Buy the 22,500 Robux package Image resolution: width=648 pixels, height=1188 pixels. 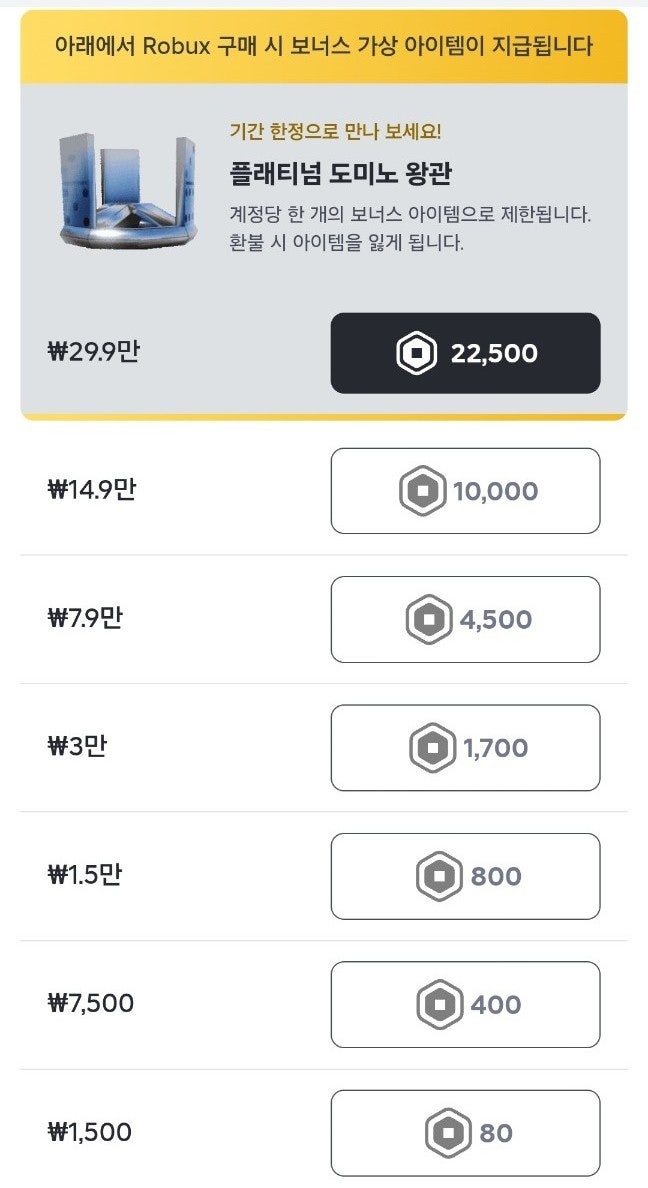[x=466, y=353]
